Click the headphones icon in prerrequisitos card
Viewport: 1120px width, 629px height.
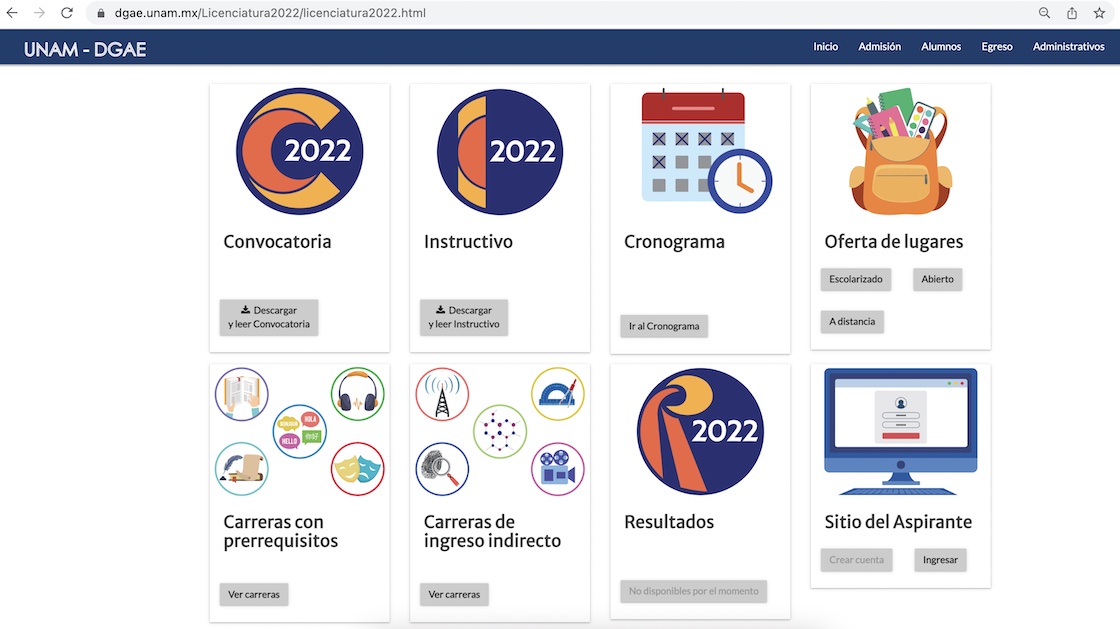tap(357, 393)
